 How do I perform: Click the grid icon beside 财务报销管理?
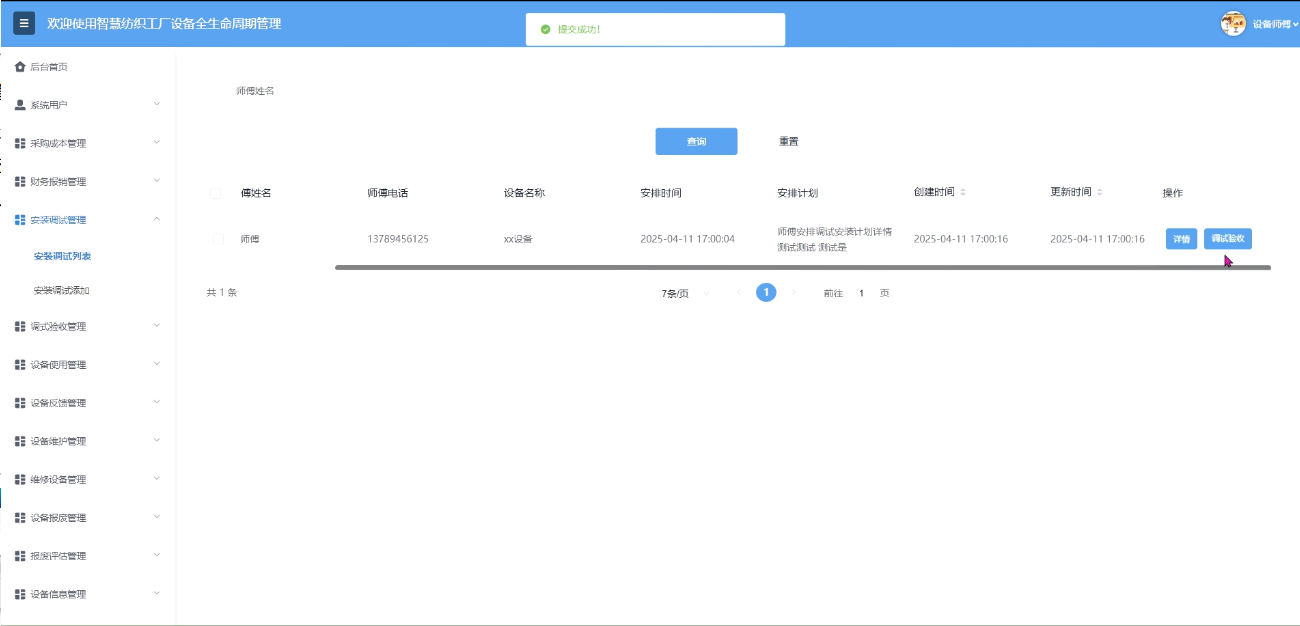20,182
